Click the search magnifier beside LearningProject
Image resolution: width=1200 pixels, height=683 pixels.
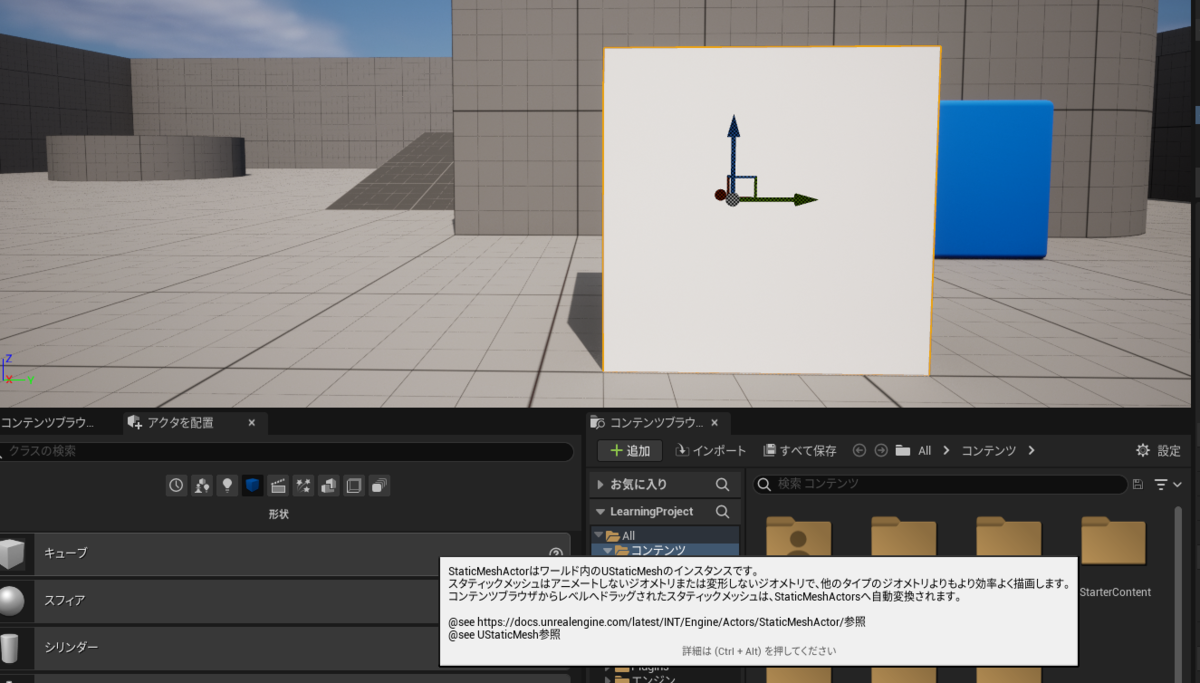pyautogui.click(x=722, y=511)
